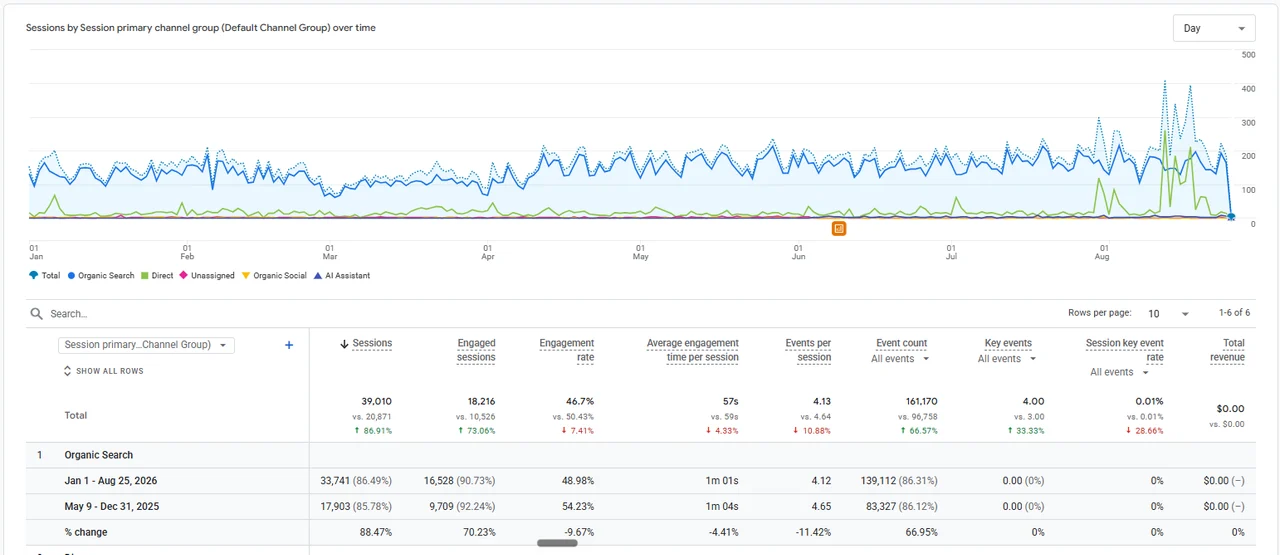
Task: Open the Rows per page dropdown
Action: (1168, 314)
